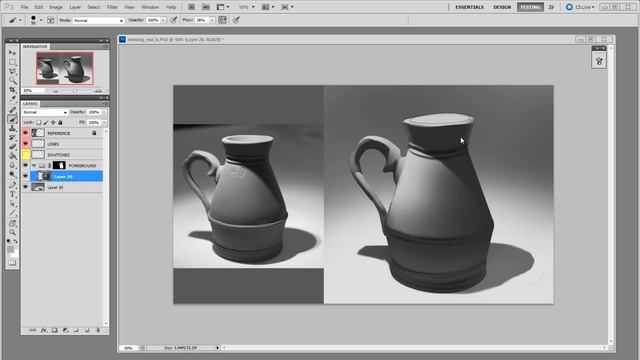Select the Rectangular Marquee tool
The width and height of the screenshot is (640, 360).
pos(12,62)
